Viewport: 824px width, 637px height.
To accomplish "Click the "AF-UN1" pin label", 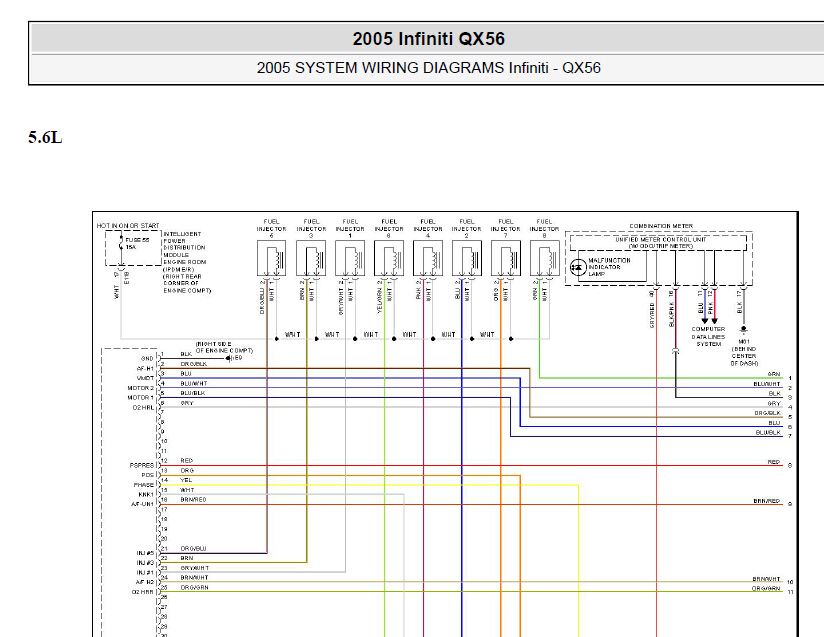I will tap(142, 504).
